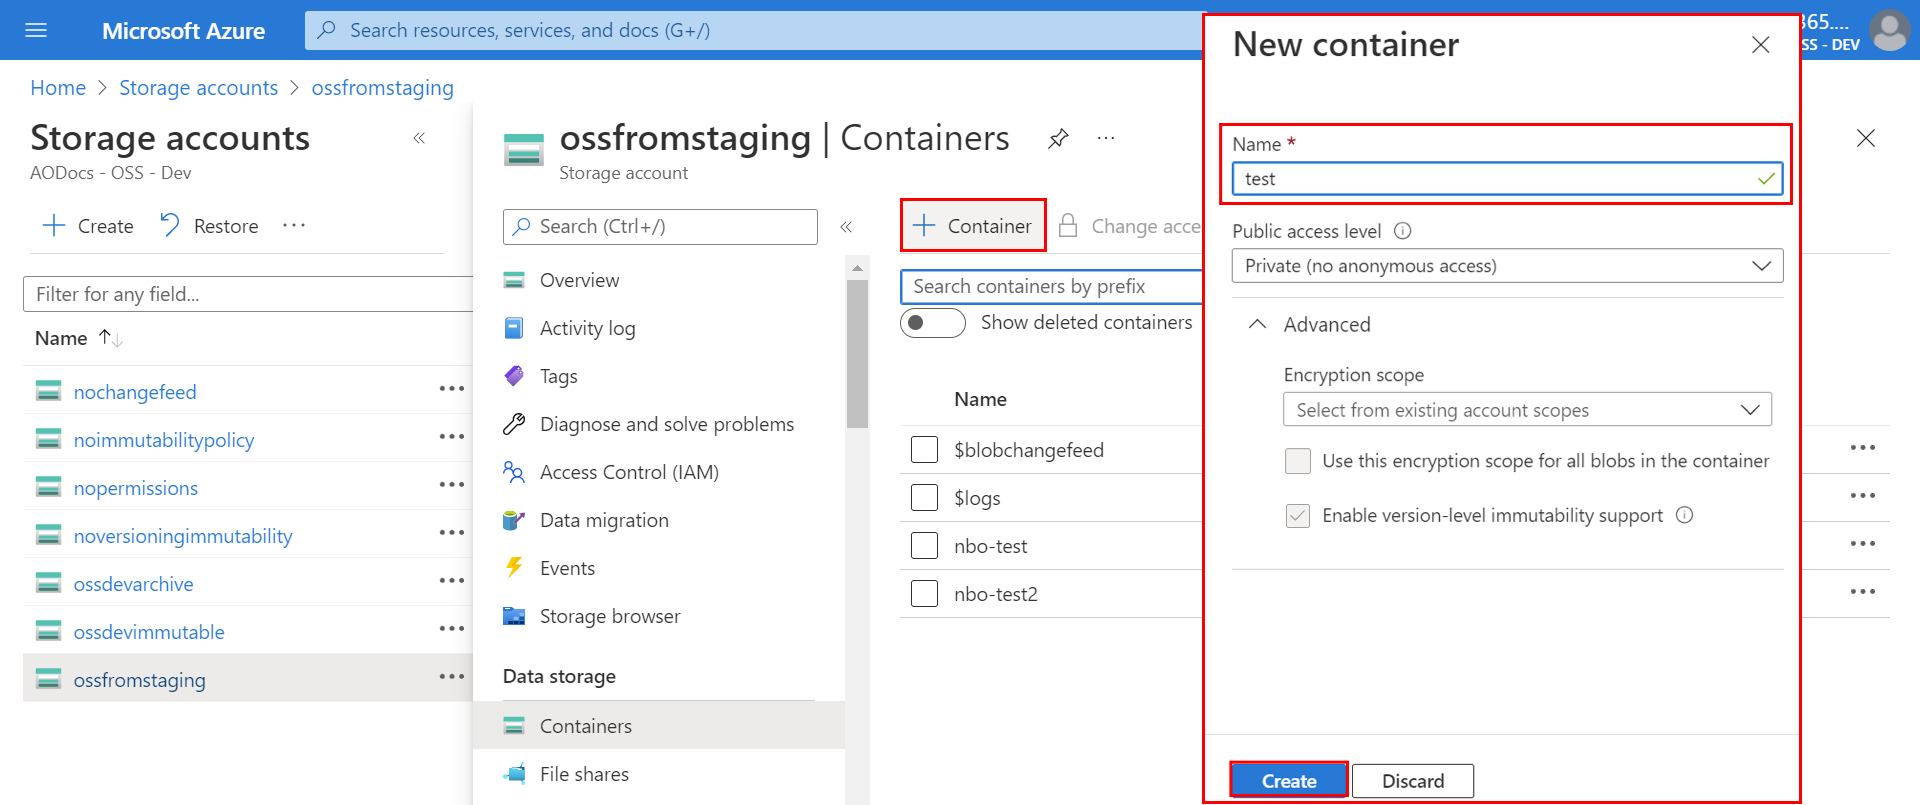Check the $blobchangefeed container checkbox
The height and width of the screenshot is (805, 1920).
pyautogui.click(x=924, y=450)
